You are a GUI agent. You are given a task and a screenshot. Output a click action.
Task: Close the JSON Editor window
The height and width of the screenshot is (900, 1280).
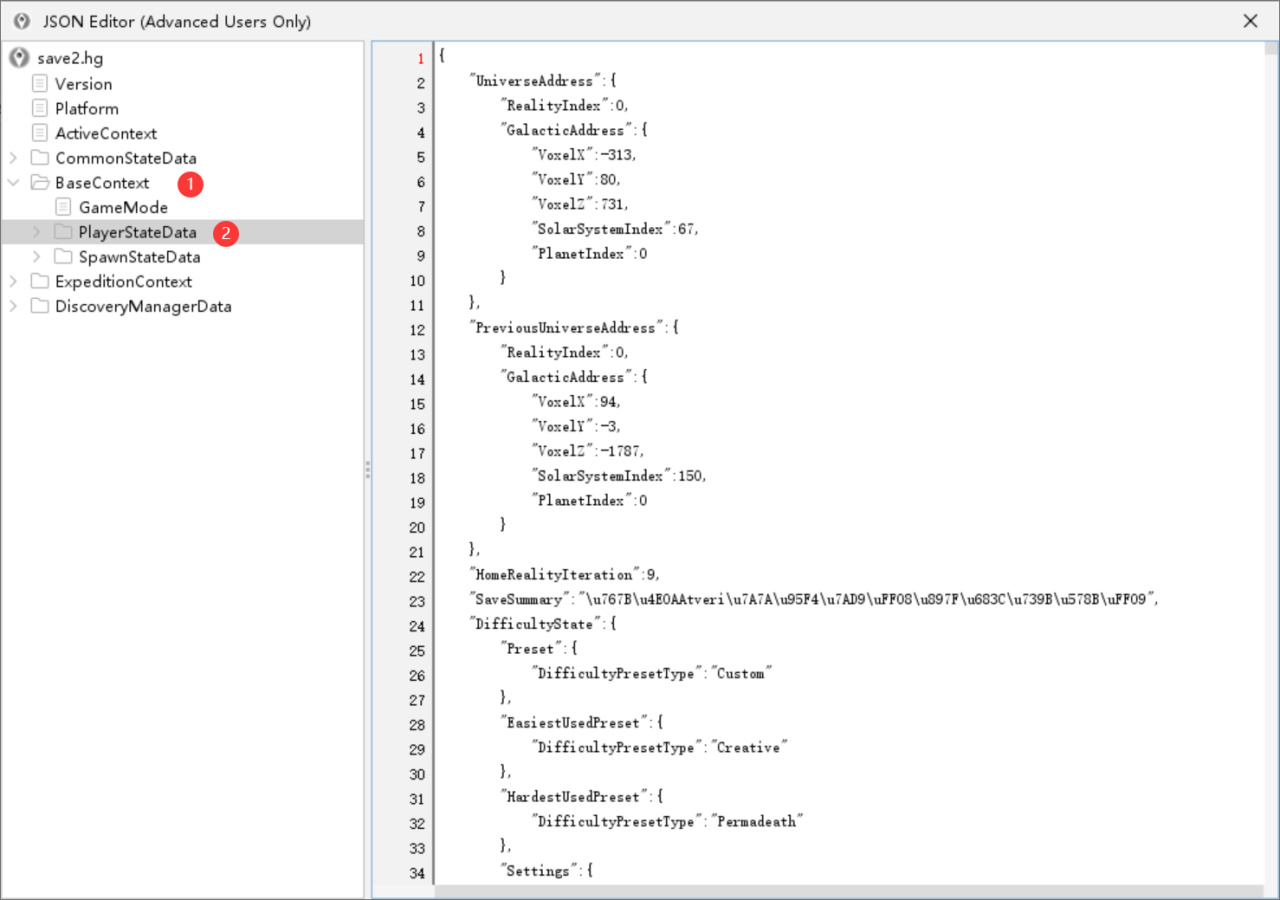click(x=1250, y=21)
